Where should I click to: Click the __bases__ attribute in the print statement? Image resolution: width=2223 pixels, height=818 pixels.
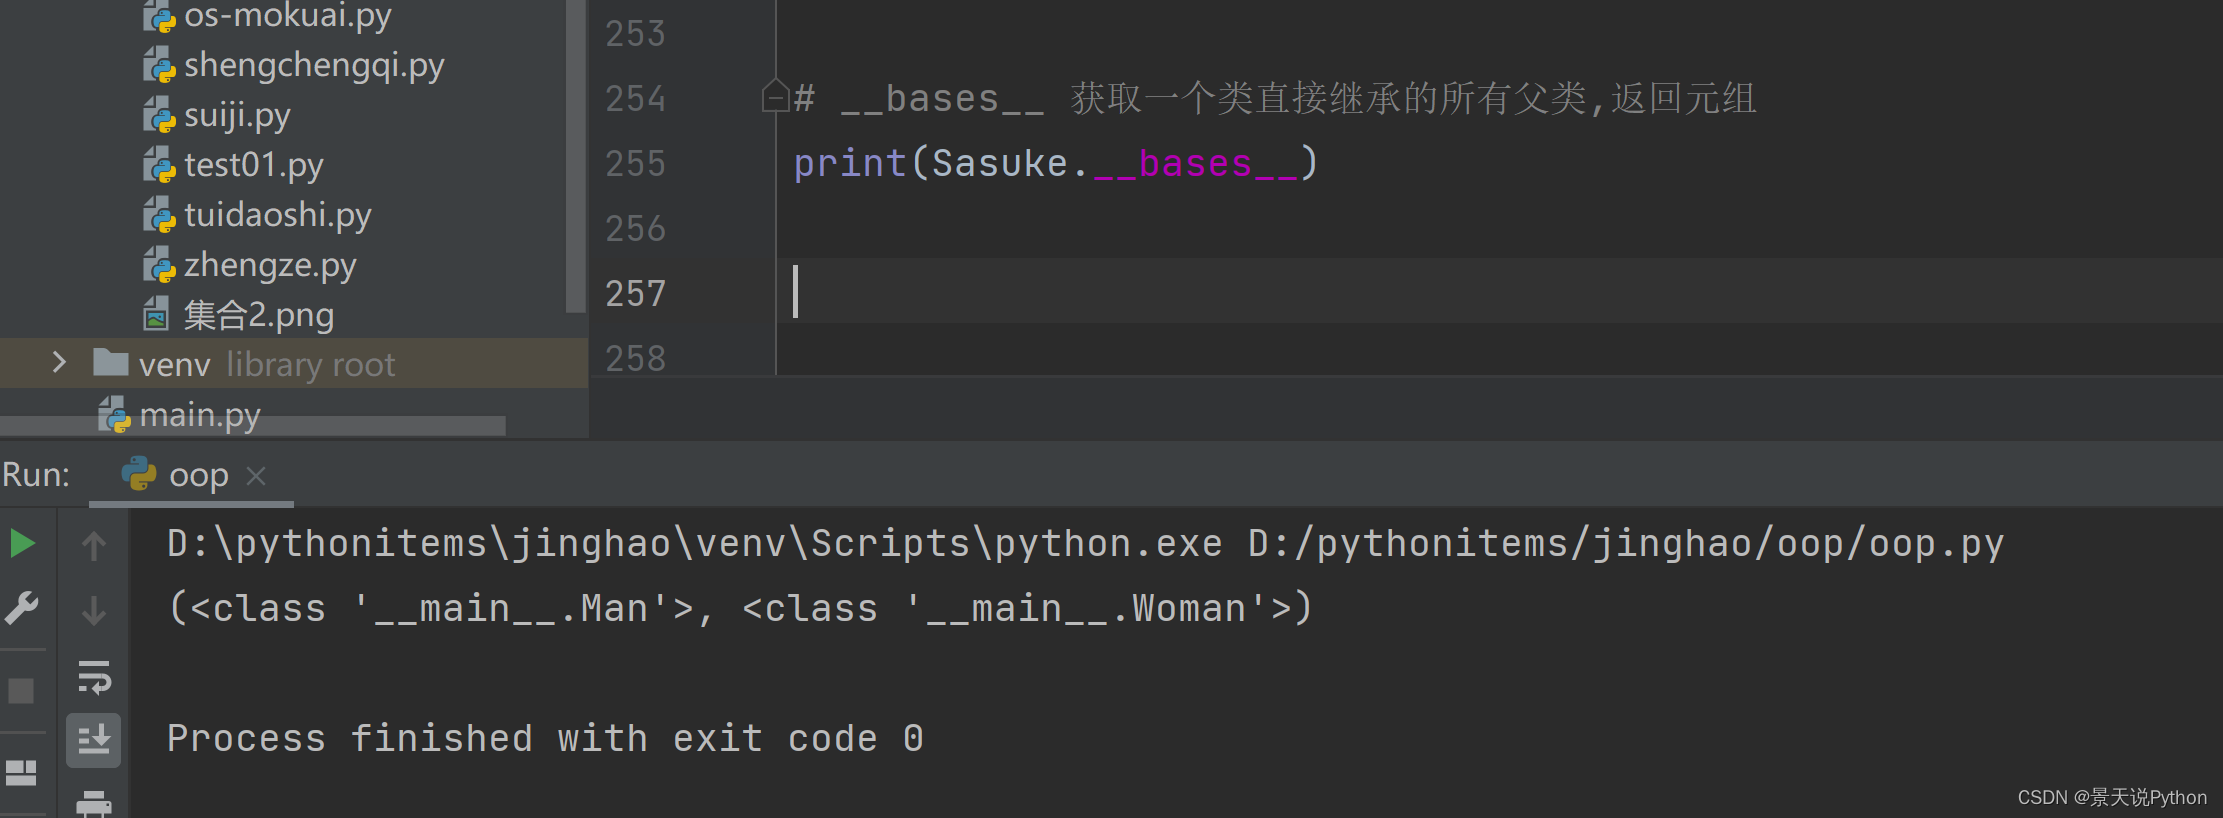coord(1196,163)
